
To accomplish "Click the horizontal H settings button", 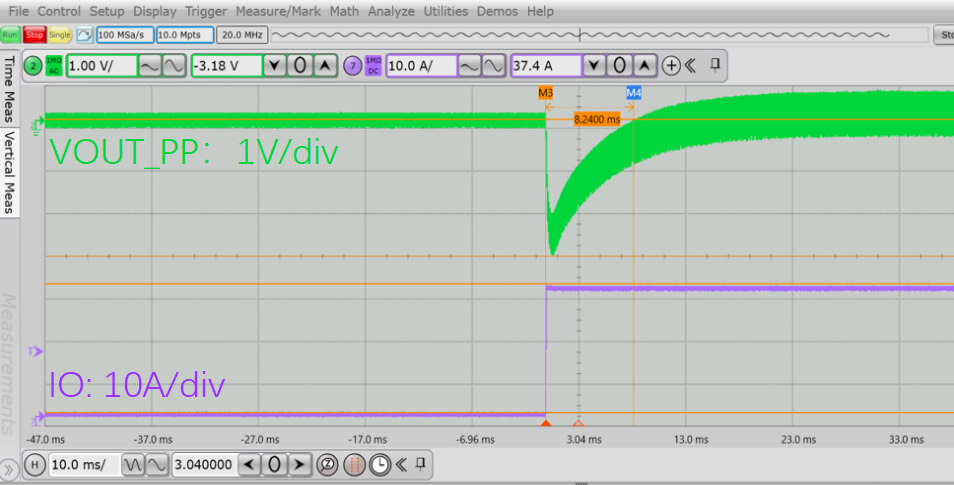I will point(33,464).
